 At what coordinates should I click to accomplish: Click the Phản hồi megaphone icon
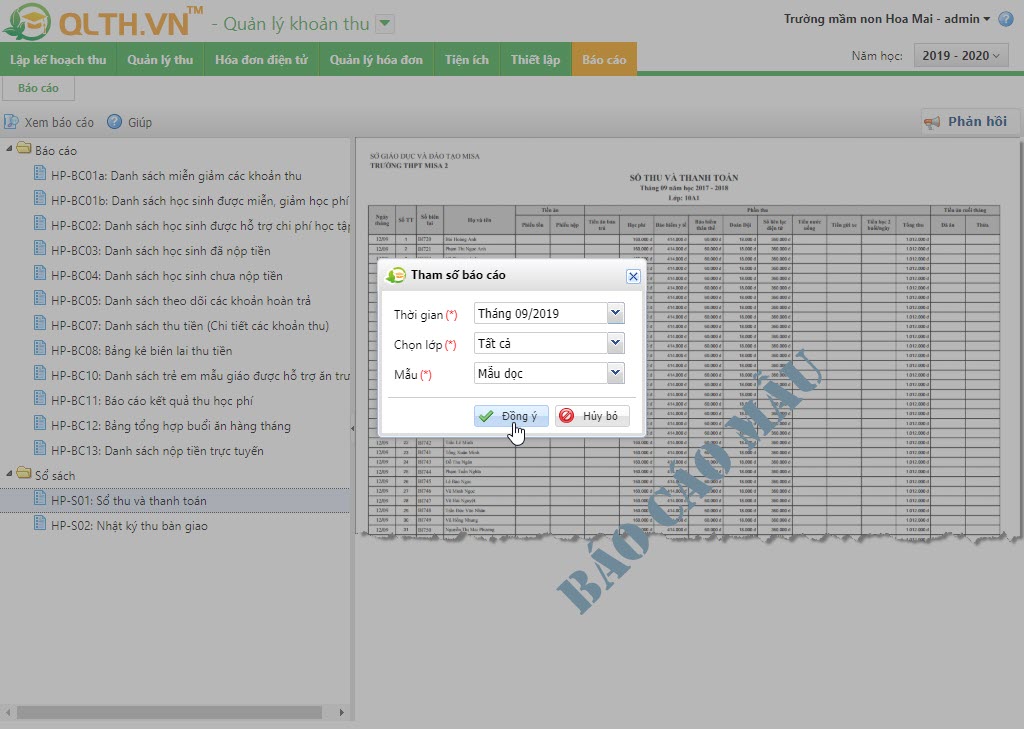pos(932,122)
